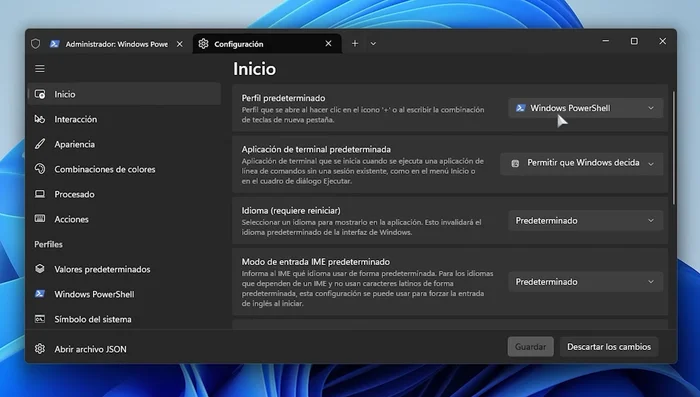Click the Inicio page heading

point(254,69)
